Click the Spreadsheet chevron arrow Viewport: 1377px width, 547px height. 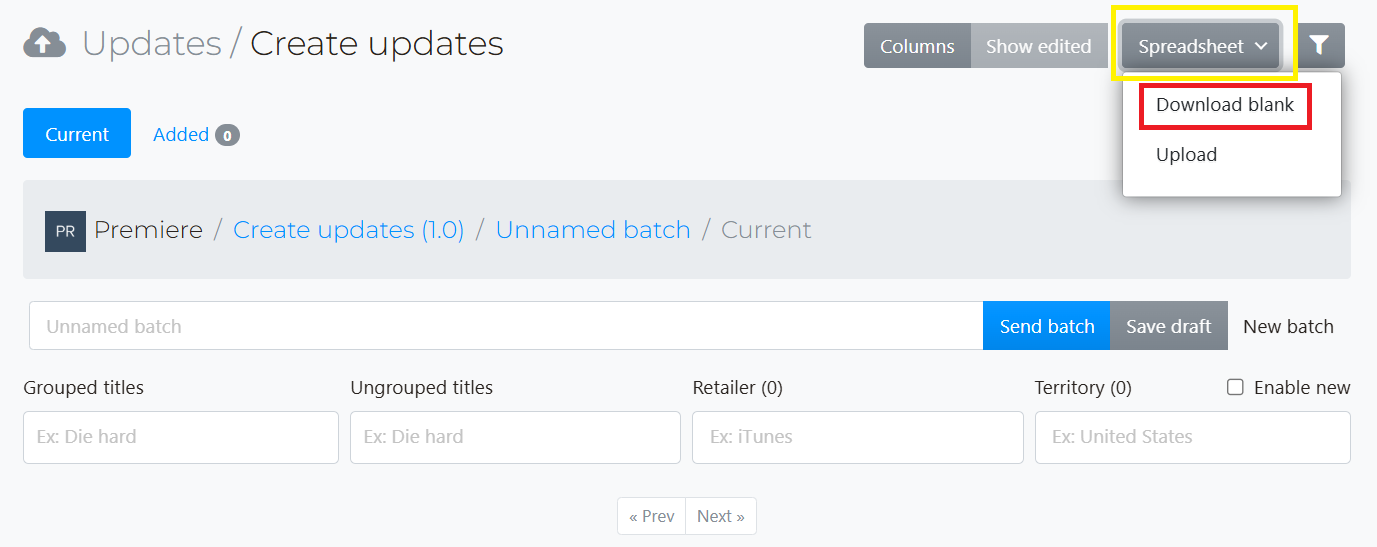click(x=1261, y=46)
